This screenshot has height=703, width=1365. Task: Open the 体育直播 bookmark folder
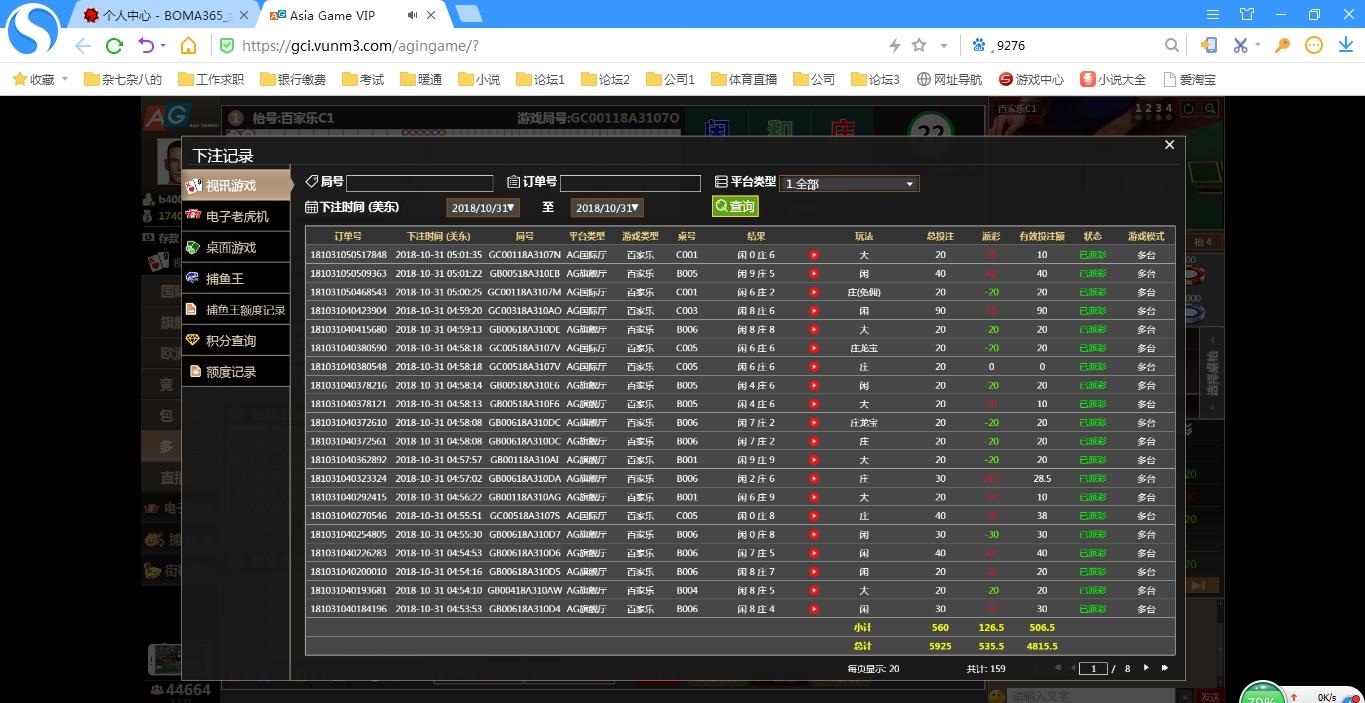click(x=744, y=79)
